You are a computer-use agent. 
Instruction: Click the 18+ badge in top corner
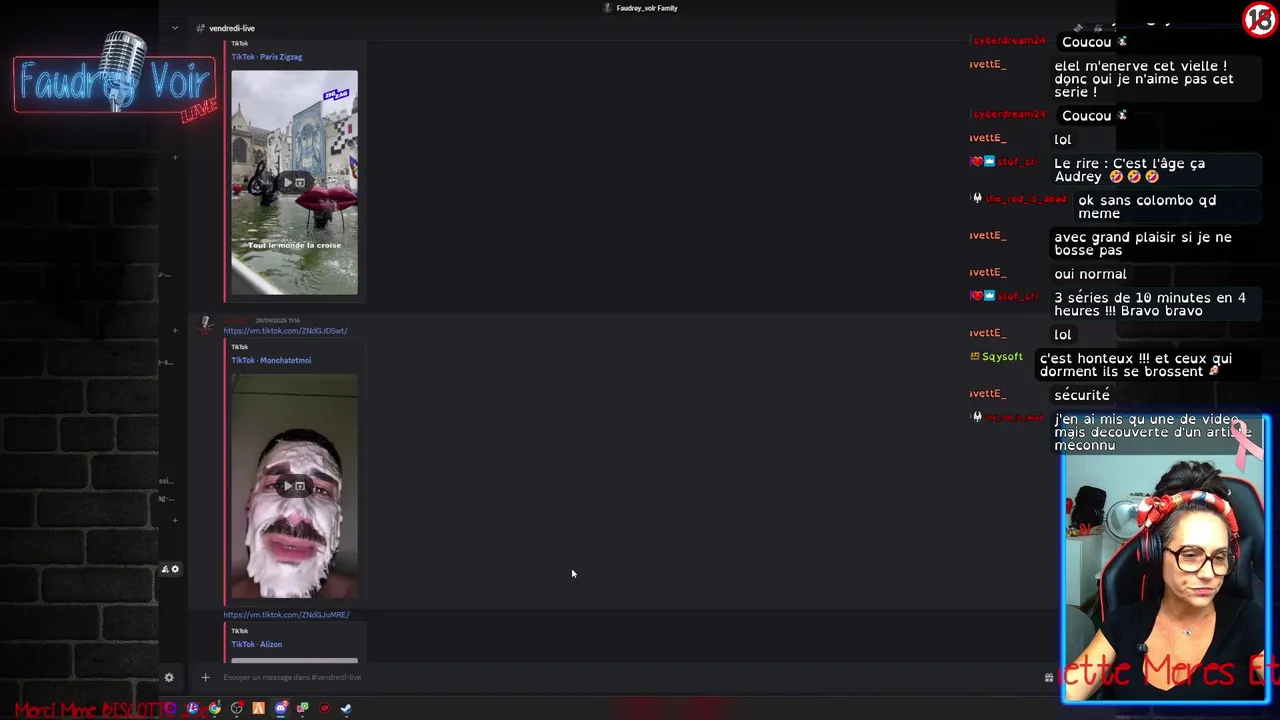(1260, 20)
